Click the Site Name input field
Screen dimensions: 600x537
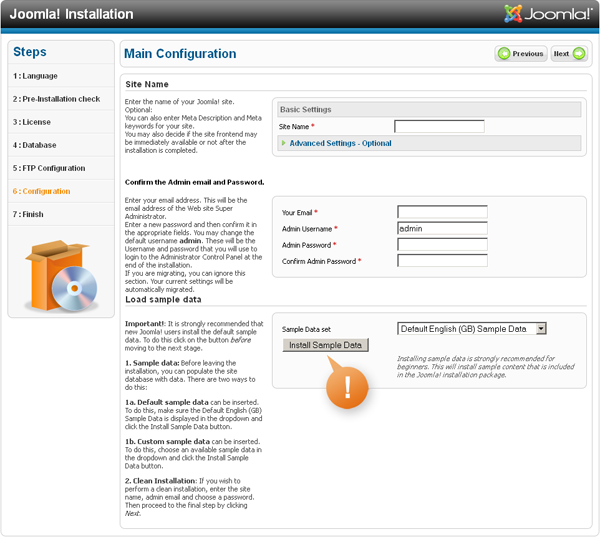click(439, 126)
